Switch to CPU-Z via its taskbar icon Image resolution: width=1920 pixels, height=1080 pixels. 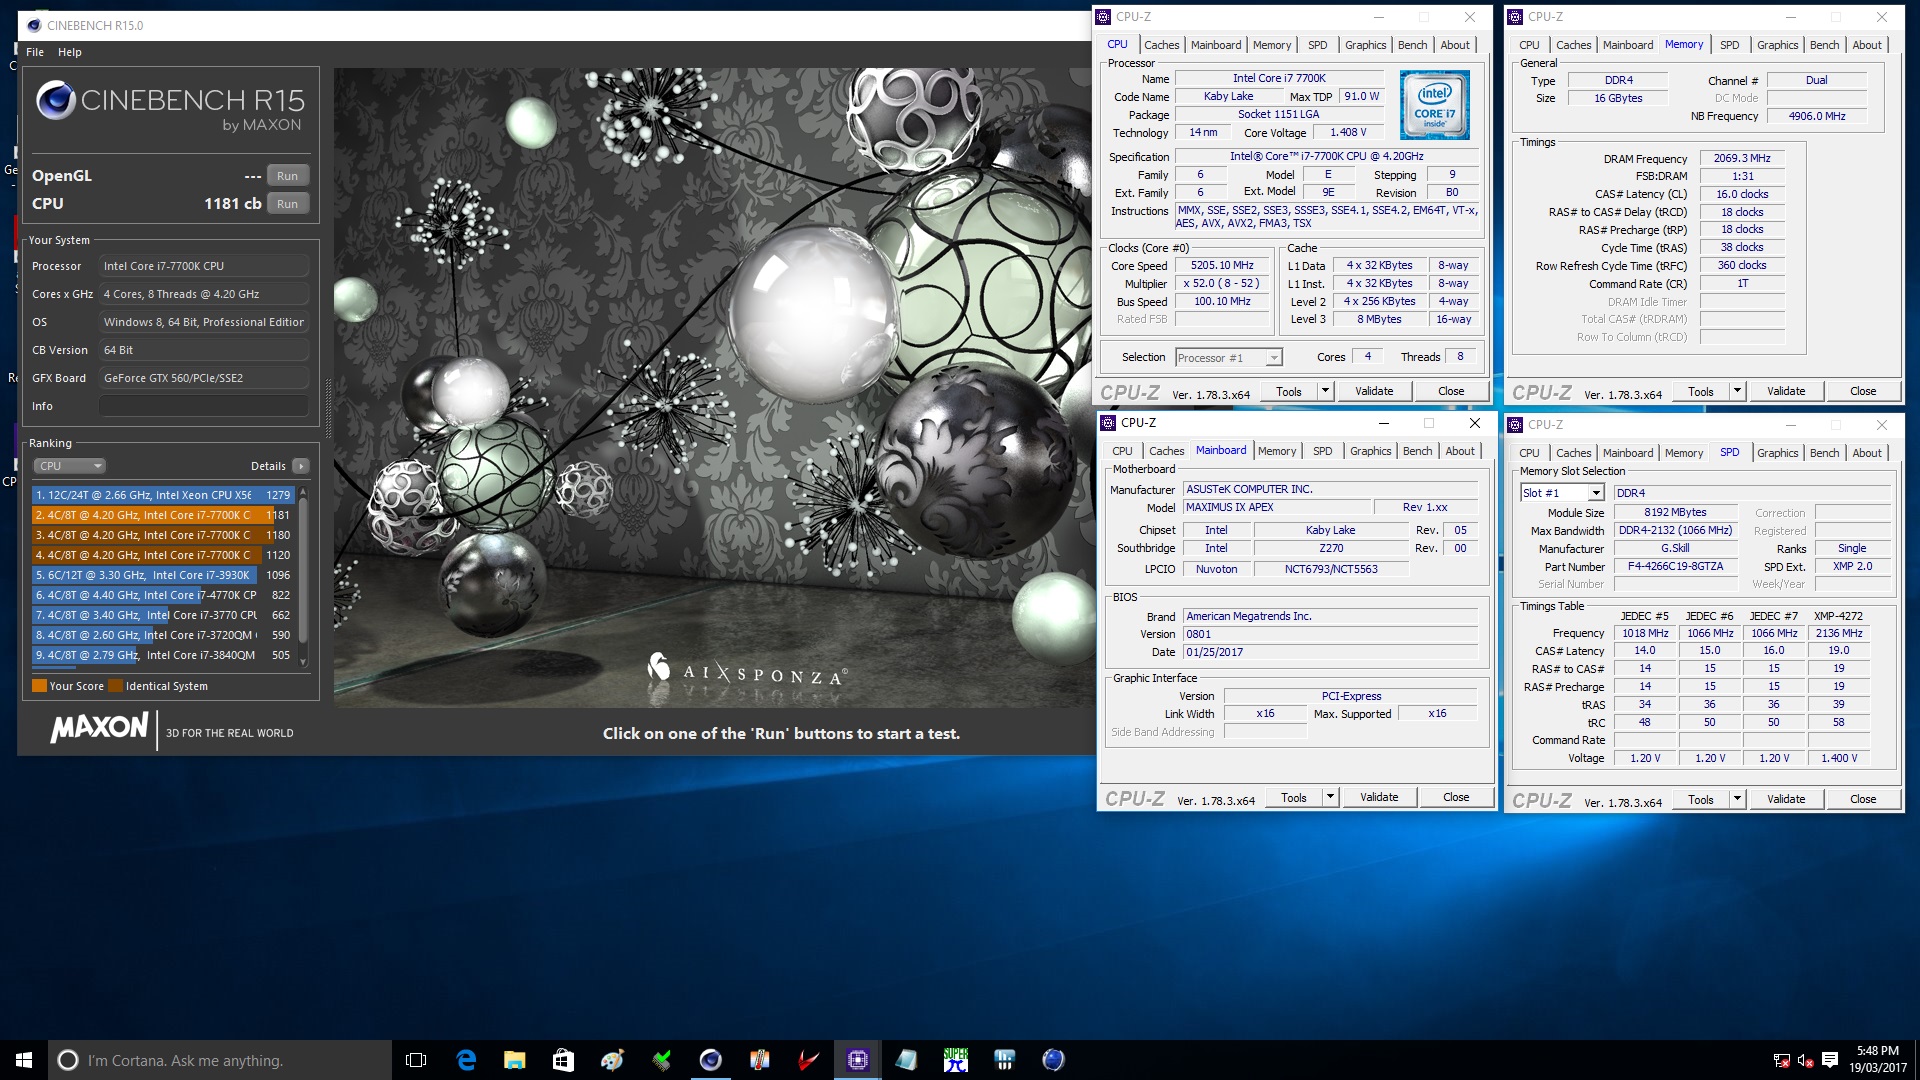857,1060
